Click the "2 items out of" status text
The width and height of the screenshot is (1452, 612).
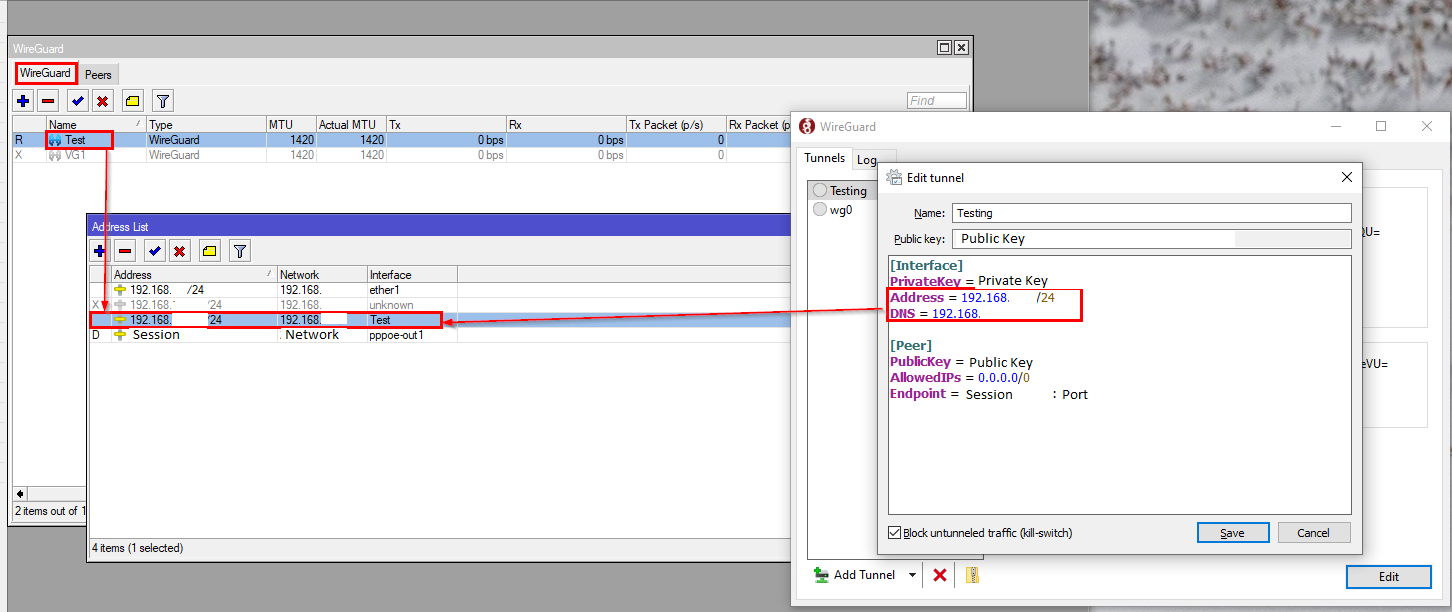(x=50, y=511)
